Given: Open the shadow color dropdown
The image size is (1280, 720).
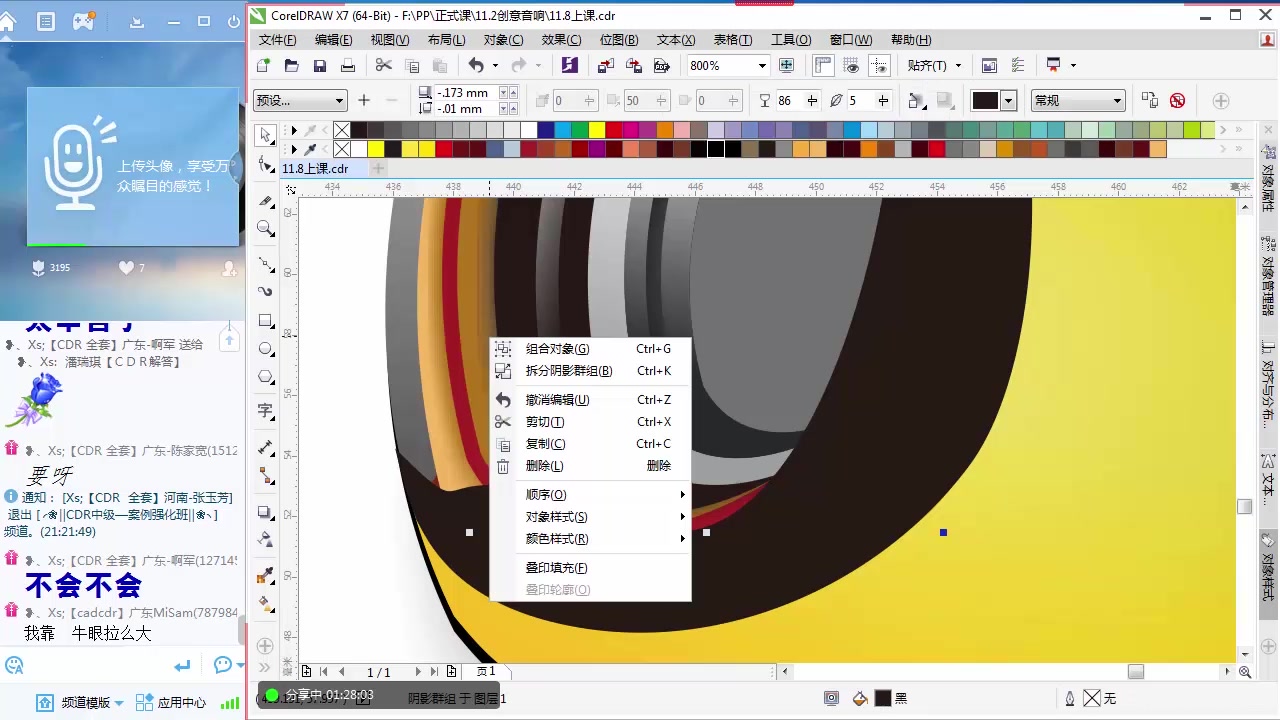Looking at the screenshot, I should [x=1008, y=100].
